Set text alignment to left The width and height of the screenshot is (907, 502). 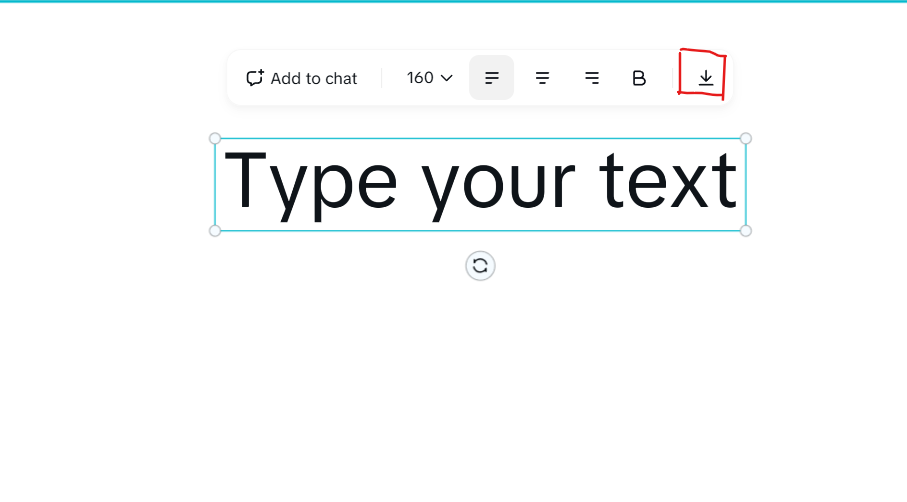tap(492, 78)
